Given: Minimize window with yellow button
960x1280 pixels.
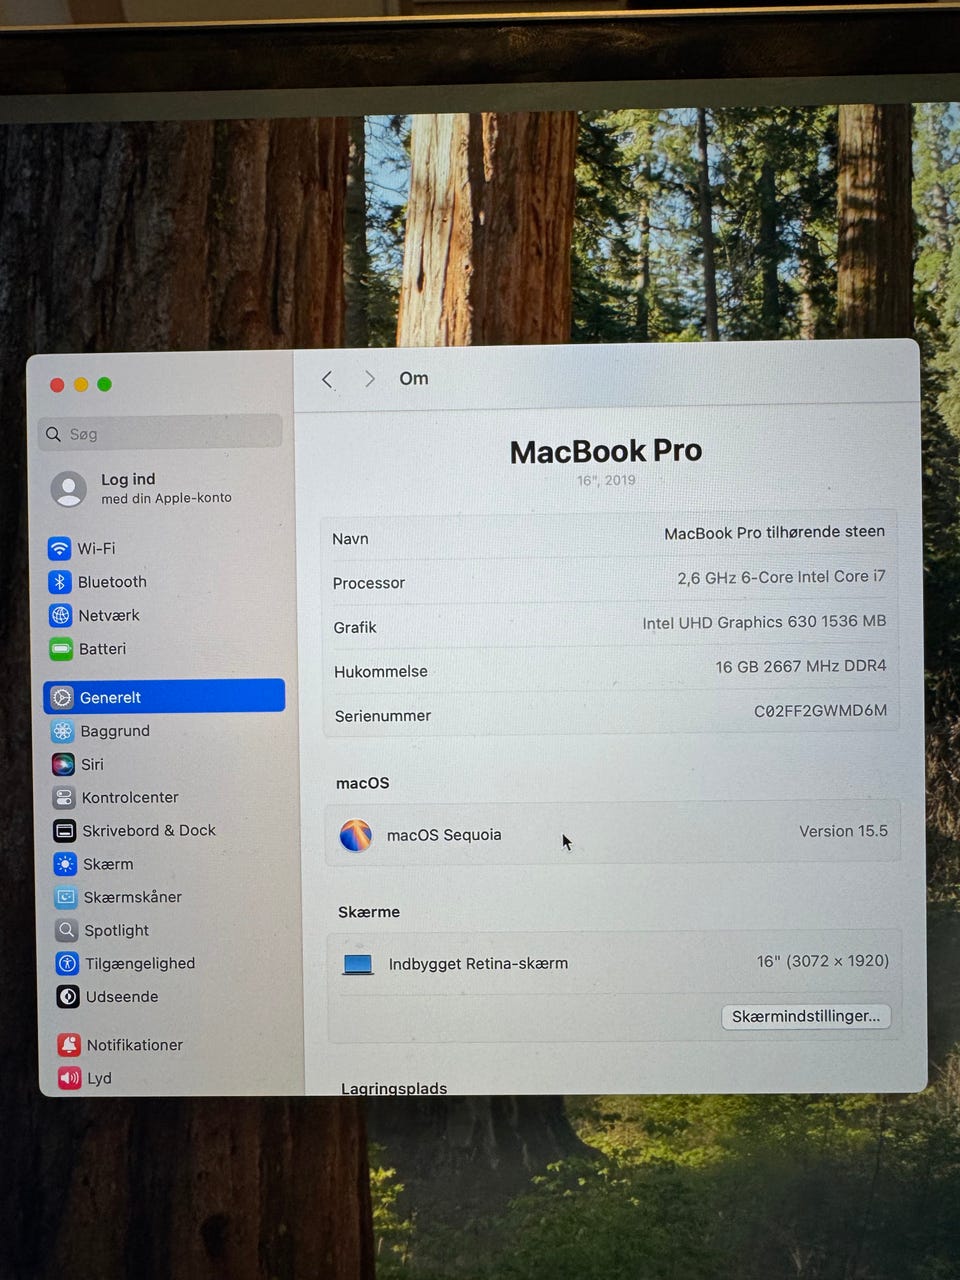Looking at the screenshot, I should (81, 385).
